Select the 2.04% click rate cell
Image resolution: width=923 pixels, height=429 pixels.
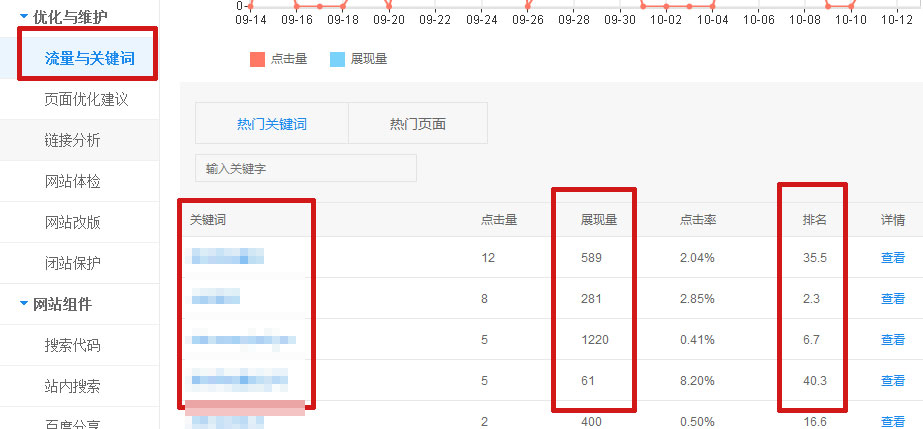(x=697, y=257)
